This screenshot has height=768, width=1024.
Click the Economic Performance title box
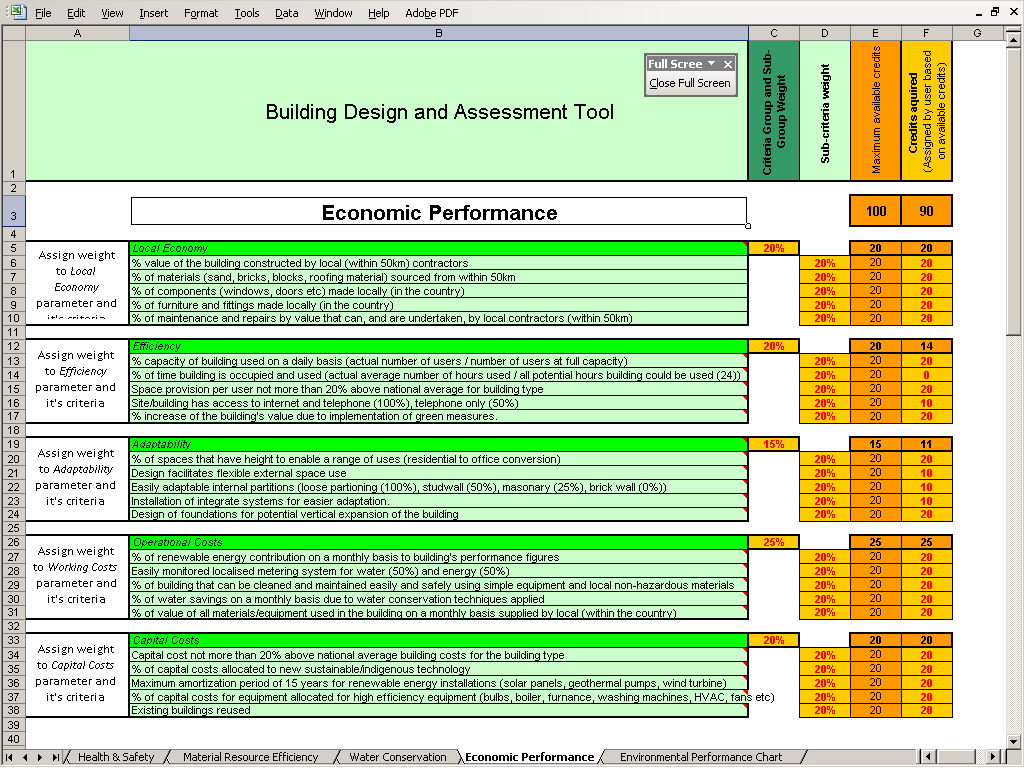coord(439,212)
